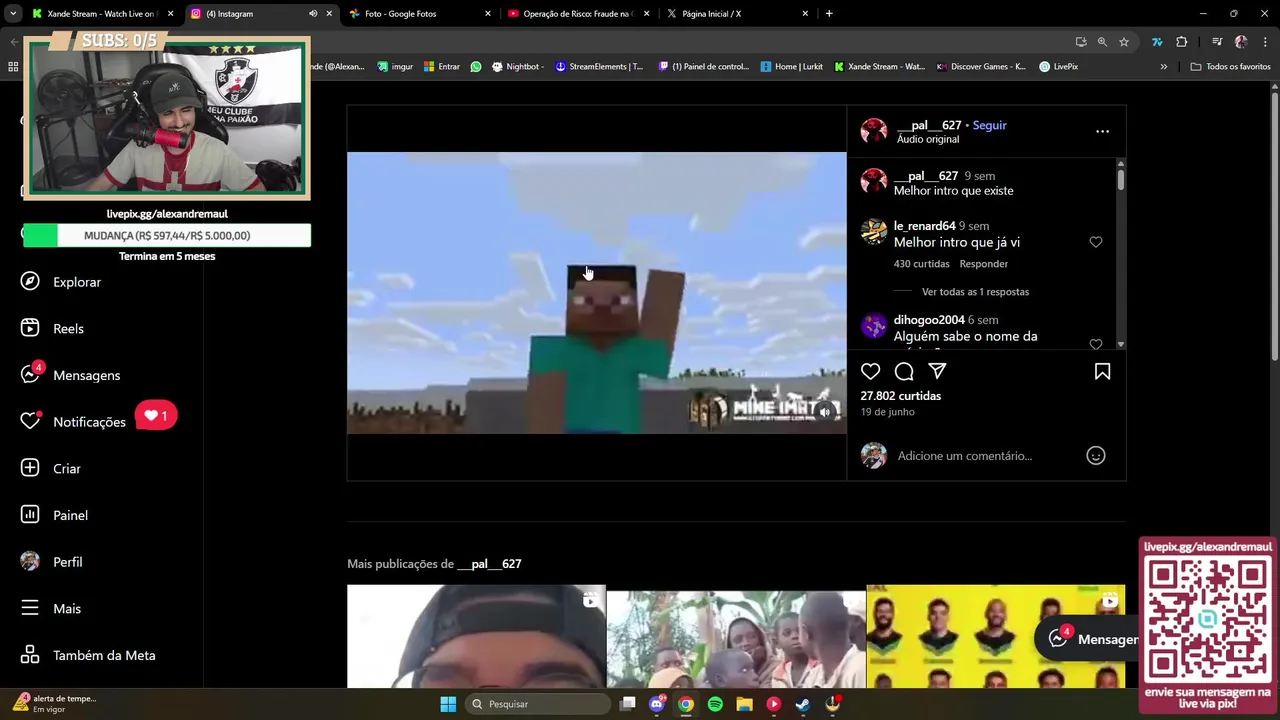This screenshot has width=1280, height=720.
Task: Open Discover Games bookmark
Action: (x=980, y=67)
